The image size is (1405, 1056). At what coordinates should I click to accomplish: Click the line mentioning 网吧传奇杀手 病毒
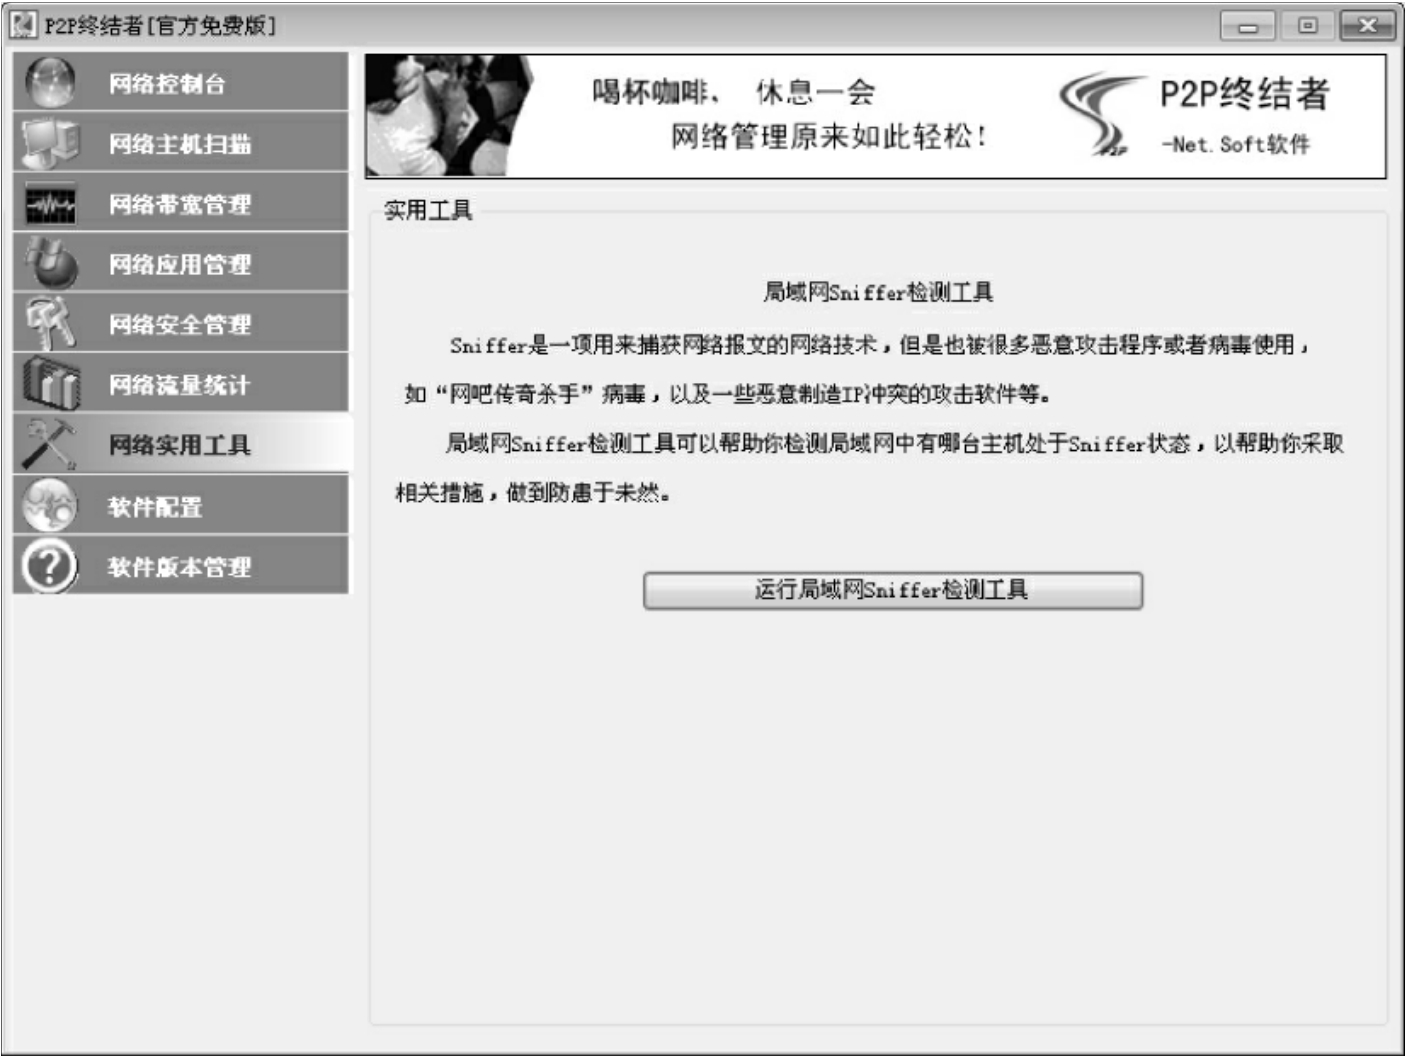click(x=727, y=394)
